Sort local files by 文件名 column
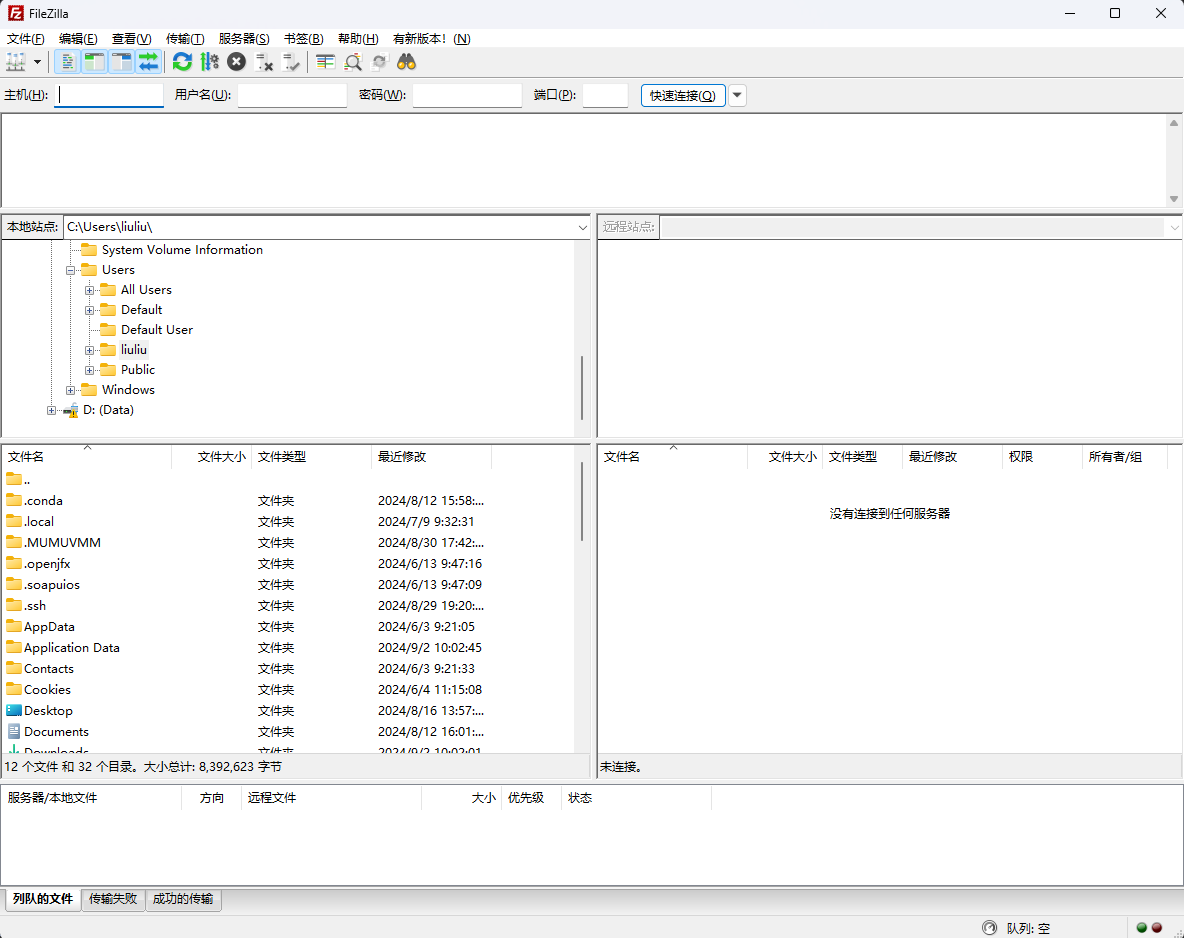1184x938 pixels. 87,457
